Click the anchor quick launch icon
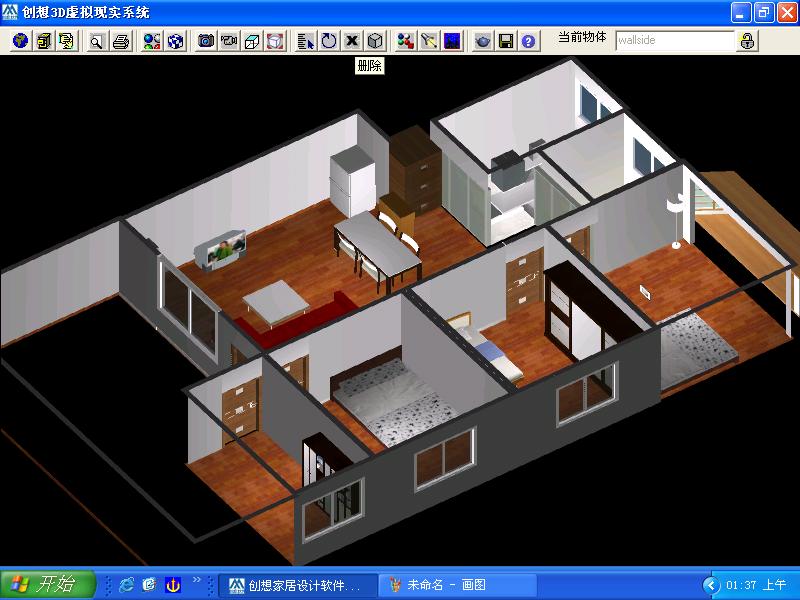This screenshot has height=600, width=800. click(x=172, y=585)
